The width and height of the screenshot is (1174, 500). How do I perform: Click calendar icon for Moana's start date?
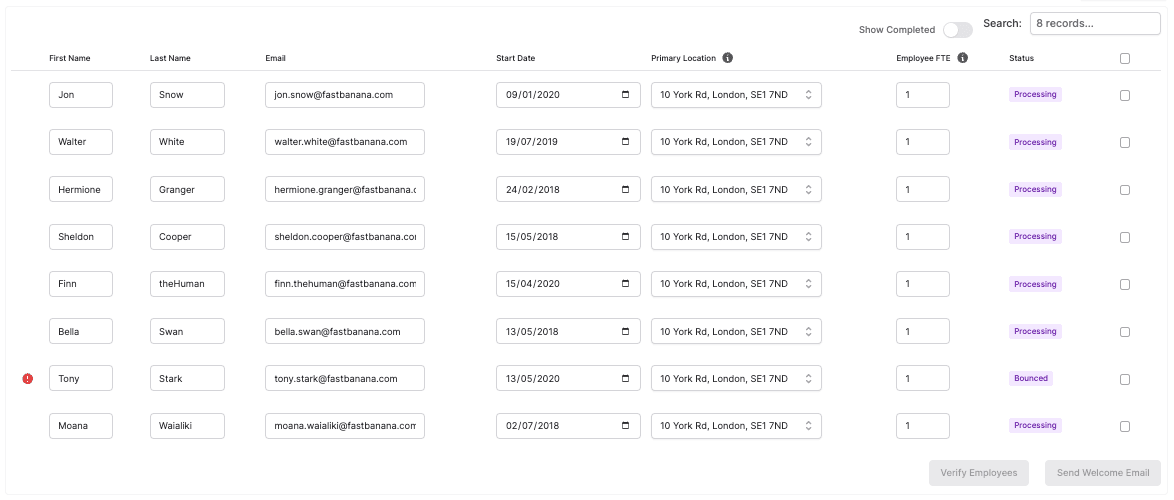point(626,426)
